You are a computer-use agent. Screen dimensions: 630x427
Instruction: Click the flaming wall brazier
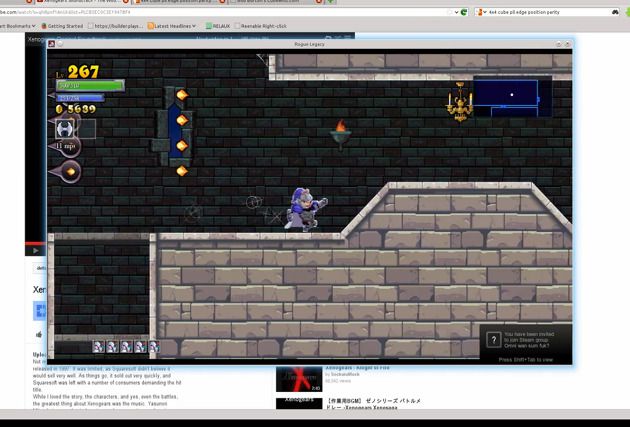point(341,135)
